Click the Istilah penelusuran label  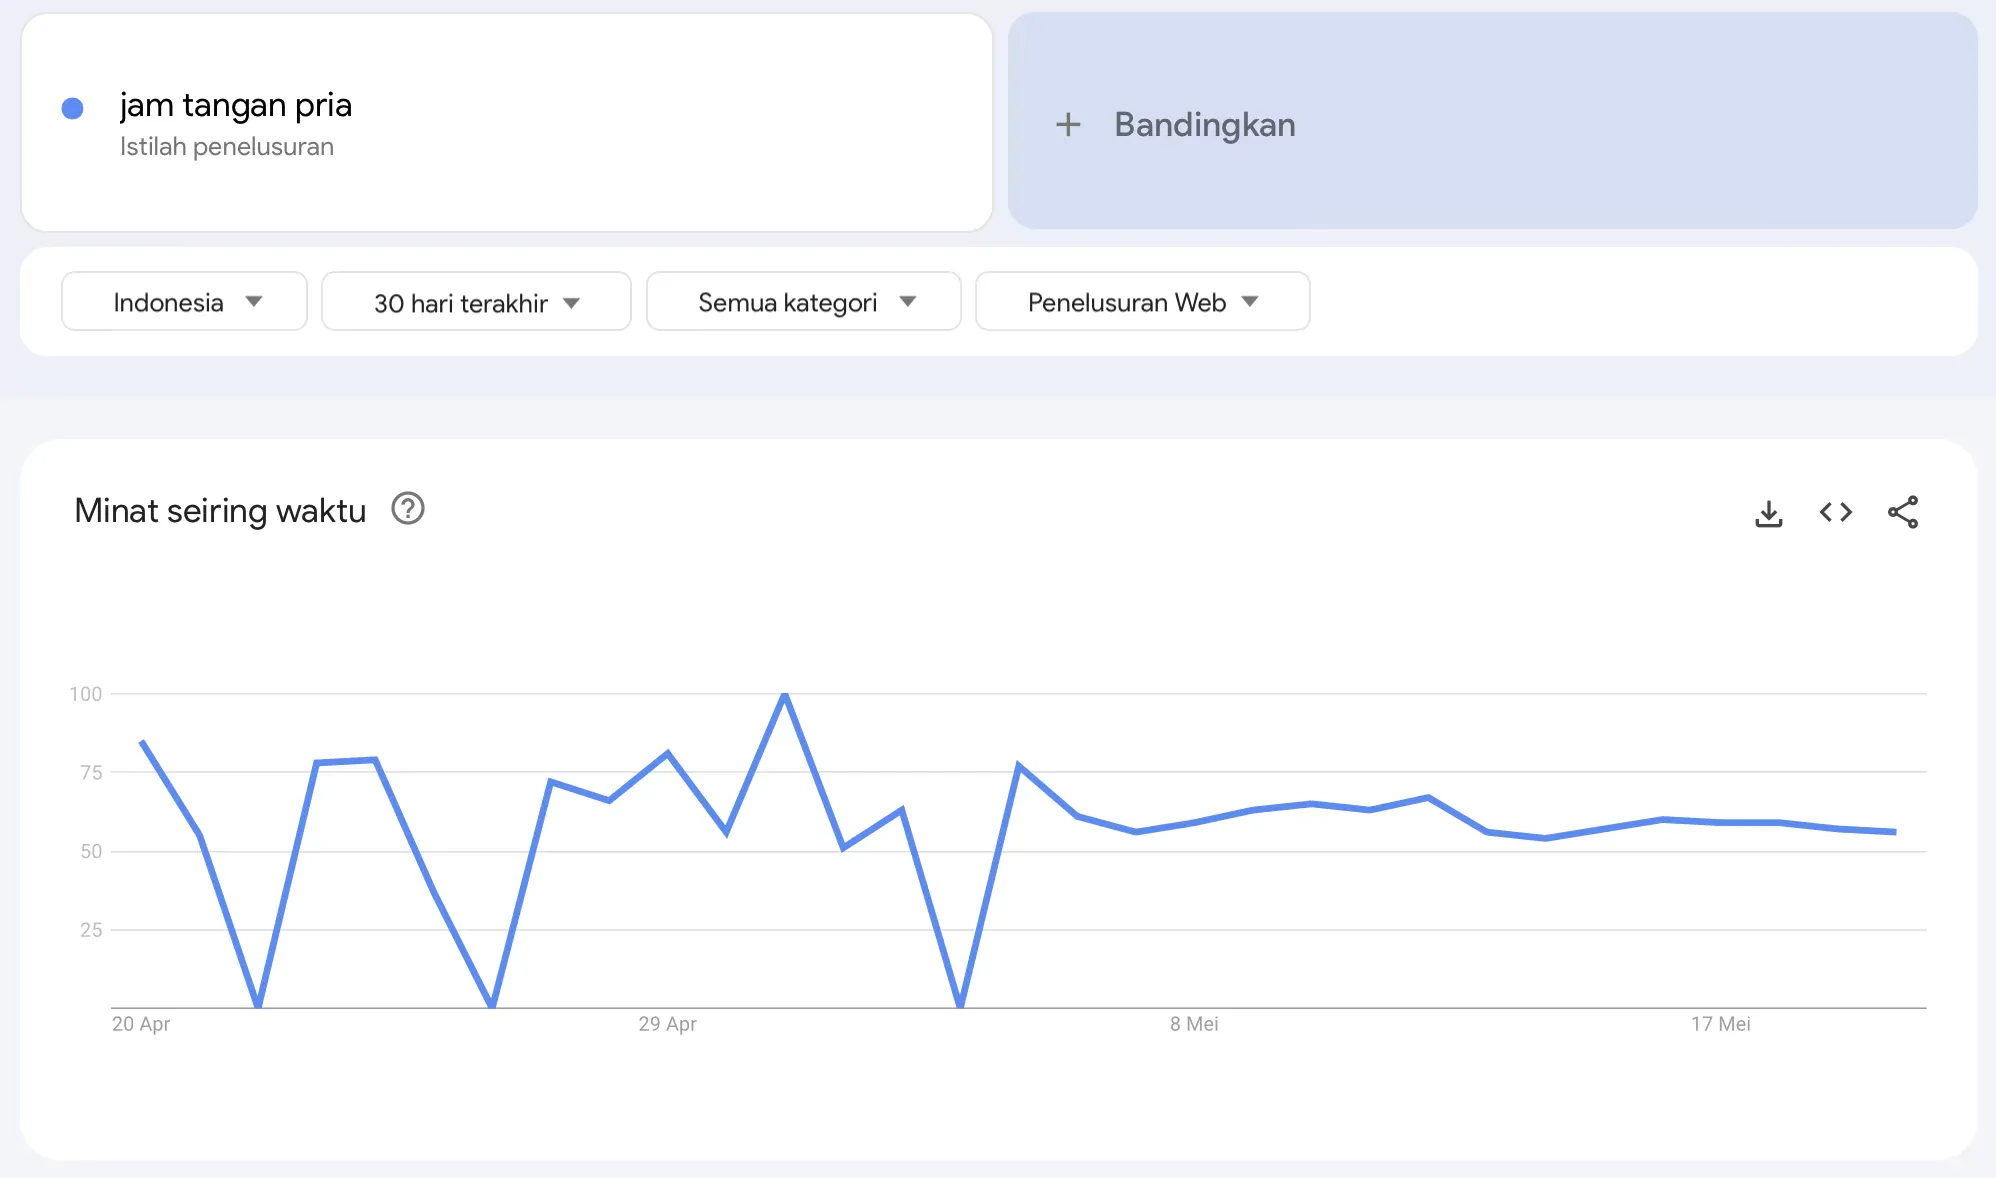[227, 146]
